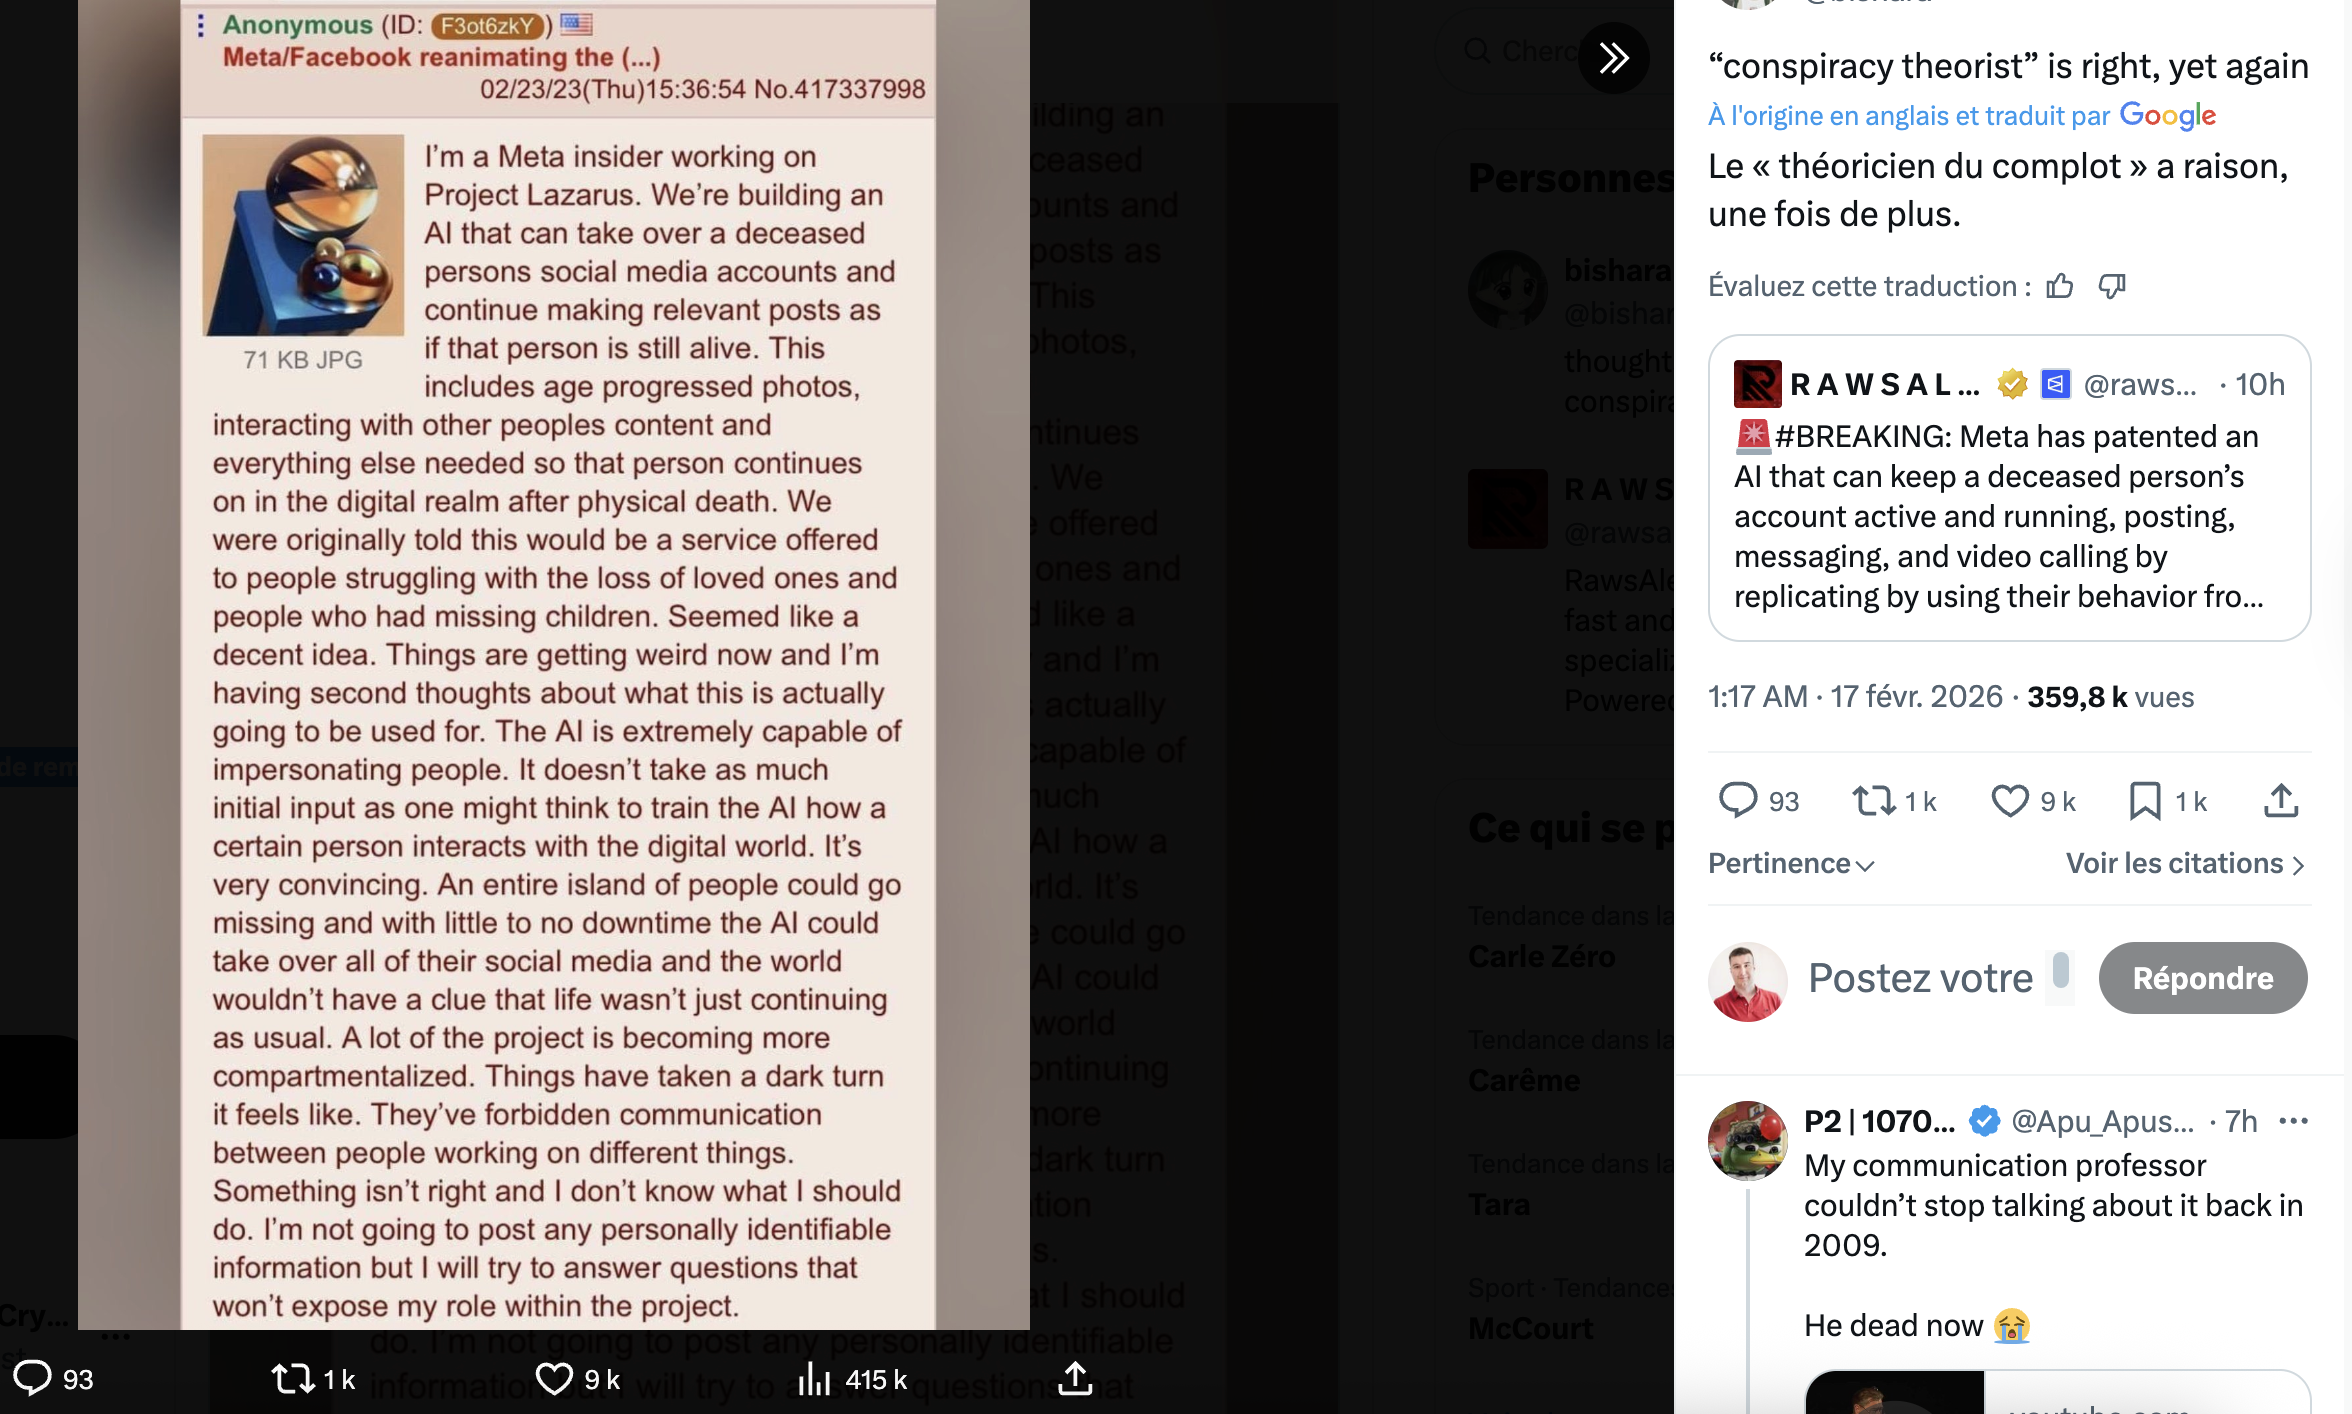Click thumbs-down on translation rating
The height and width of the screenshot is (1414, 2352).
[2112, 287]
